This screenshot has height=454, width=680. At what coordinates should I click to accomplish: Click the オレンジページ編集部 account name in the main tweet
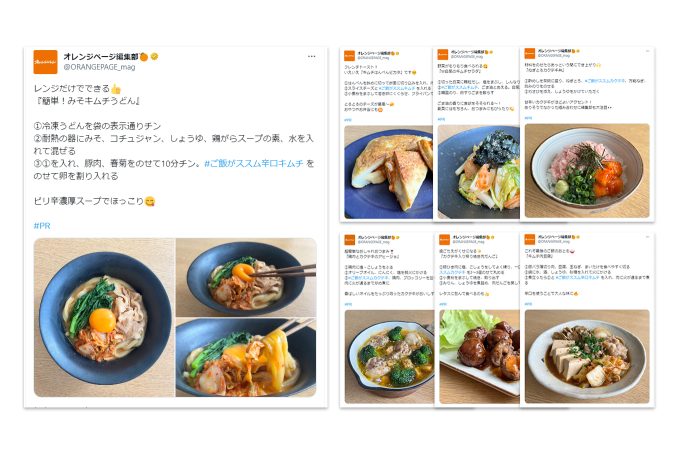[x=101, y=56]
